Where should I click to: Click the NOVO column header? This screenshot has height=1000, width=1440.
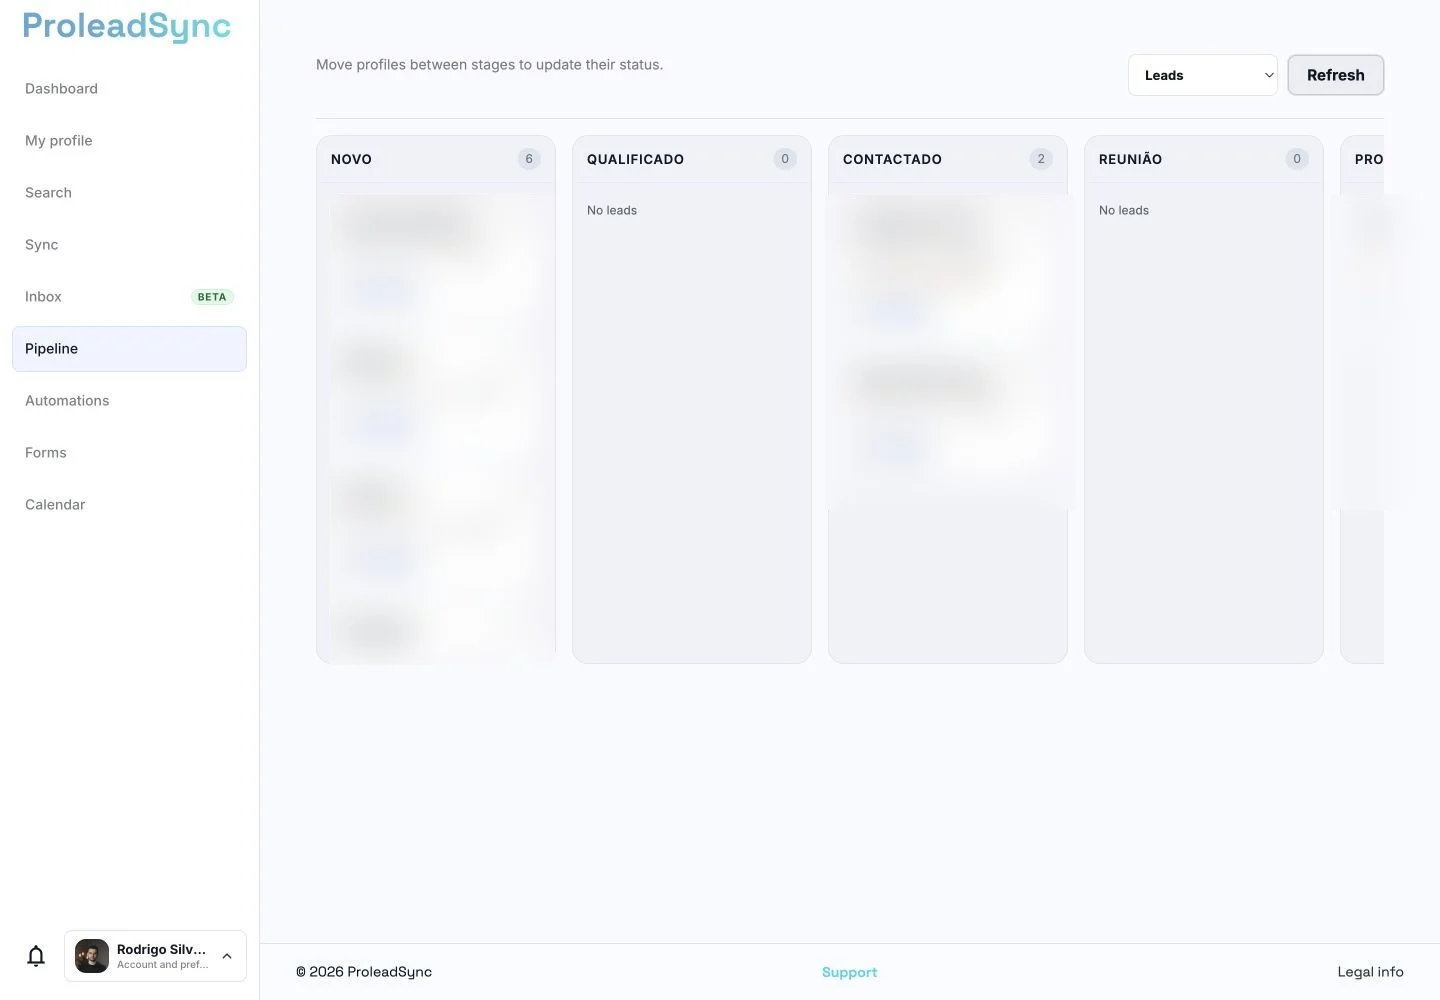tap(351, 159)
